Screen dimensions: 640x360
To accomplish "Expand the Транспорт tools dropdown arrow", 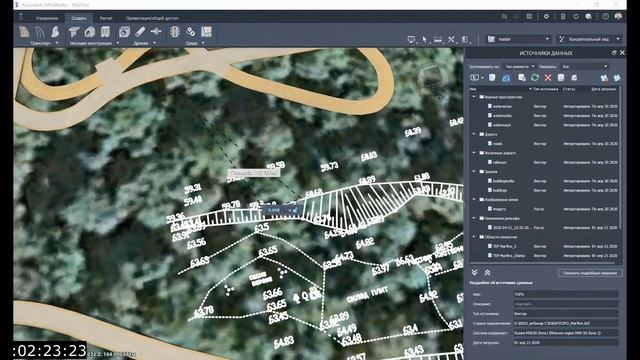I will point(57,43).
